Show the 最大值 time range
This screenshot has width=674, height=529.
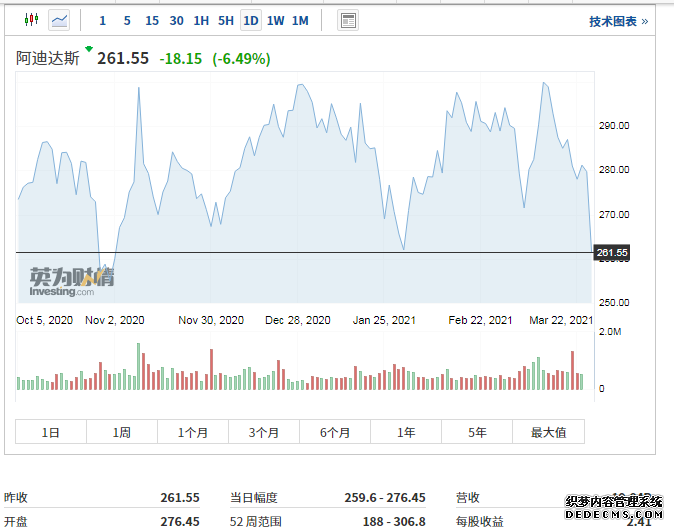tap(548, 432)
